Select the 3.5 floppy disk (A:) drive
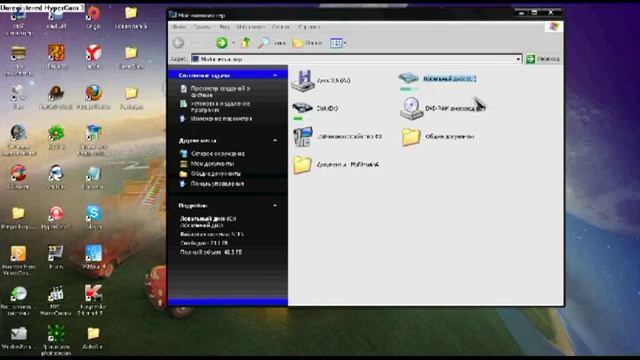 point(302,80)
